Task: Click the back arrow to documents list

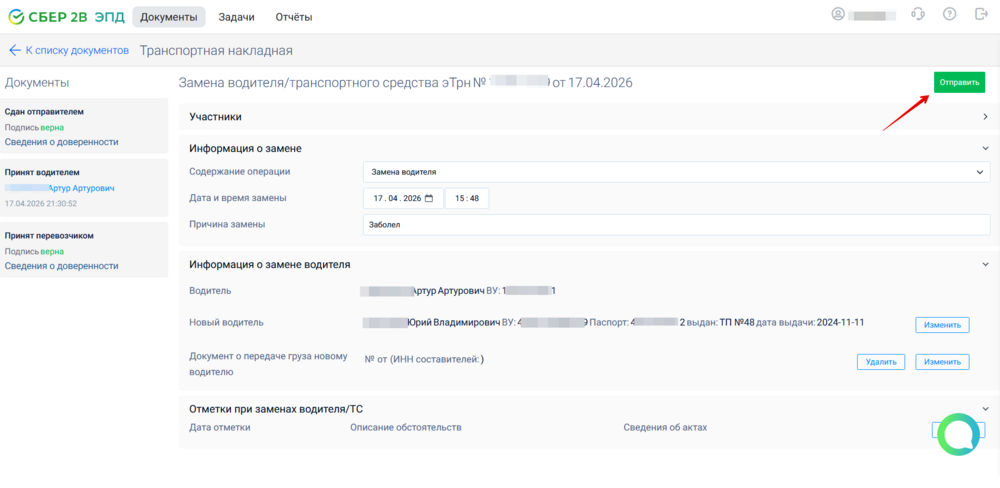Action: point(15,50)
